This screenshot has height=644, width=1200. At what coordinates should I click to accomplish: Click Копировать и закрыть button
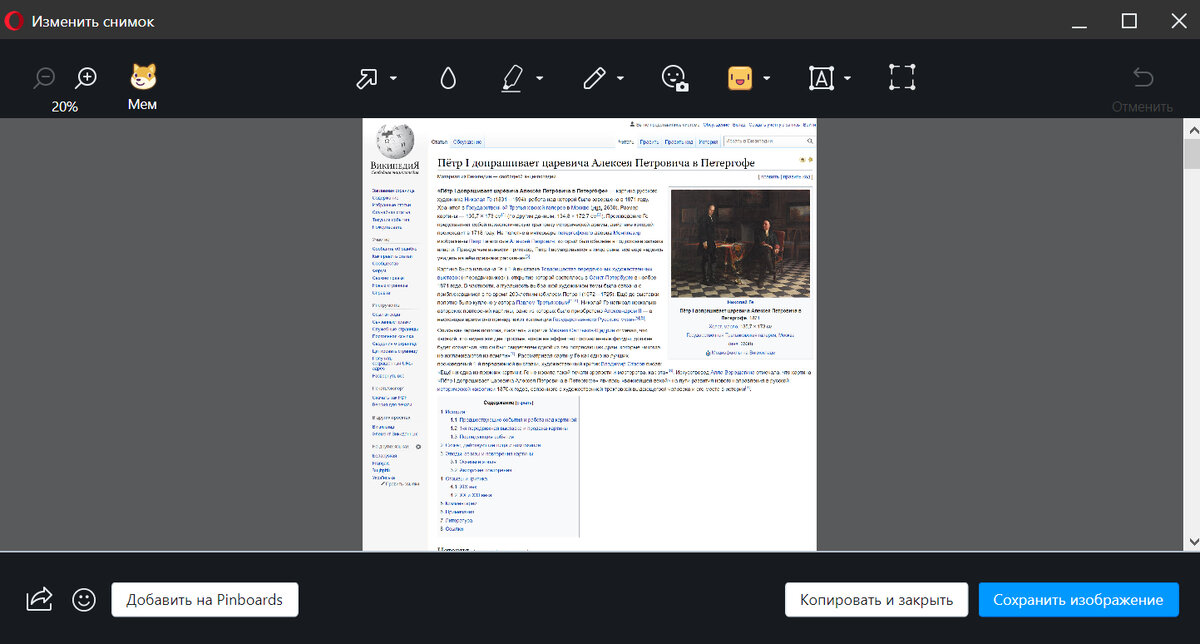pyautogui.click(x=876, y=600)
